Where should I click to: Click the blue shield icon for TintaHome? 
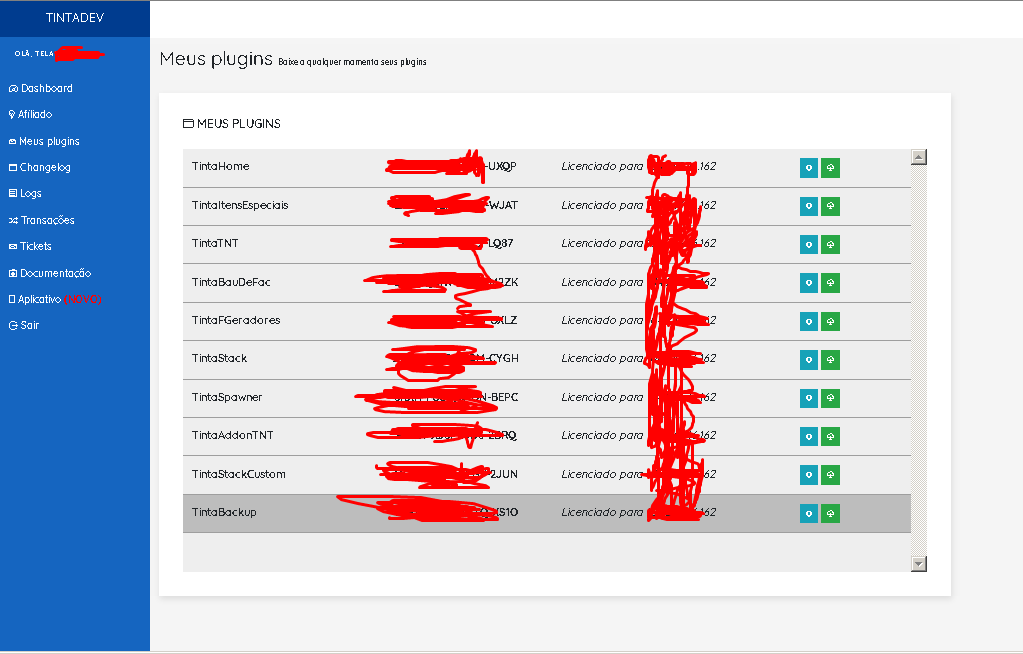coord(809,168)
